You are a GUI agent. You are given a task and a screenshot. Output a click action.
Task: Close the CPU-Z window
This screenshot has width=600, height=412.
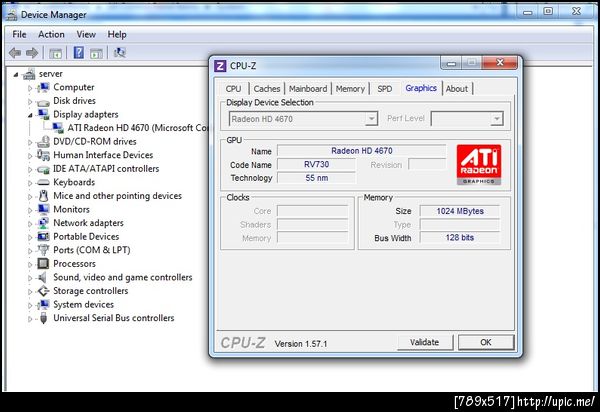500,63
